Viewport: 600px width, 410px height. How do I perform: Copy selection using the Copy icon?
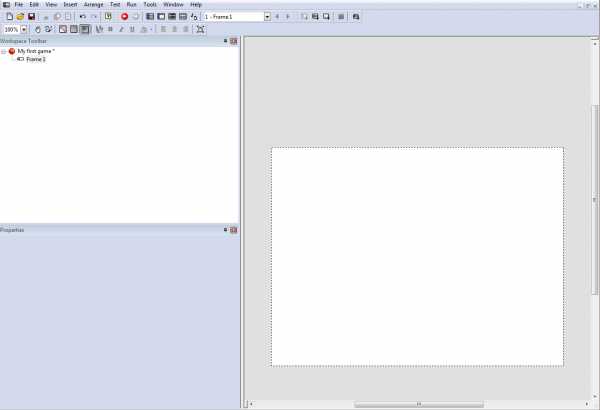point(57,16)
